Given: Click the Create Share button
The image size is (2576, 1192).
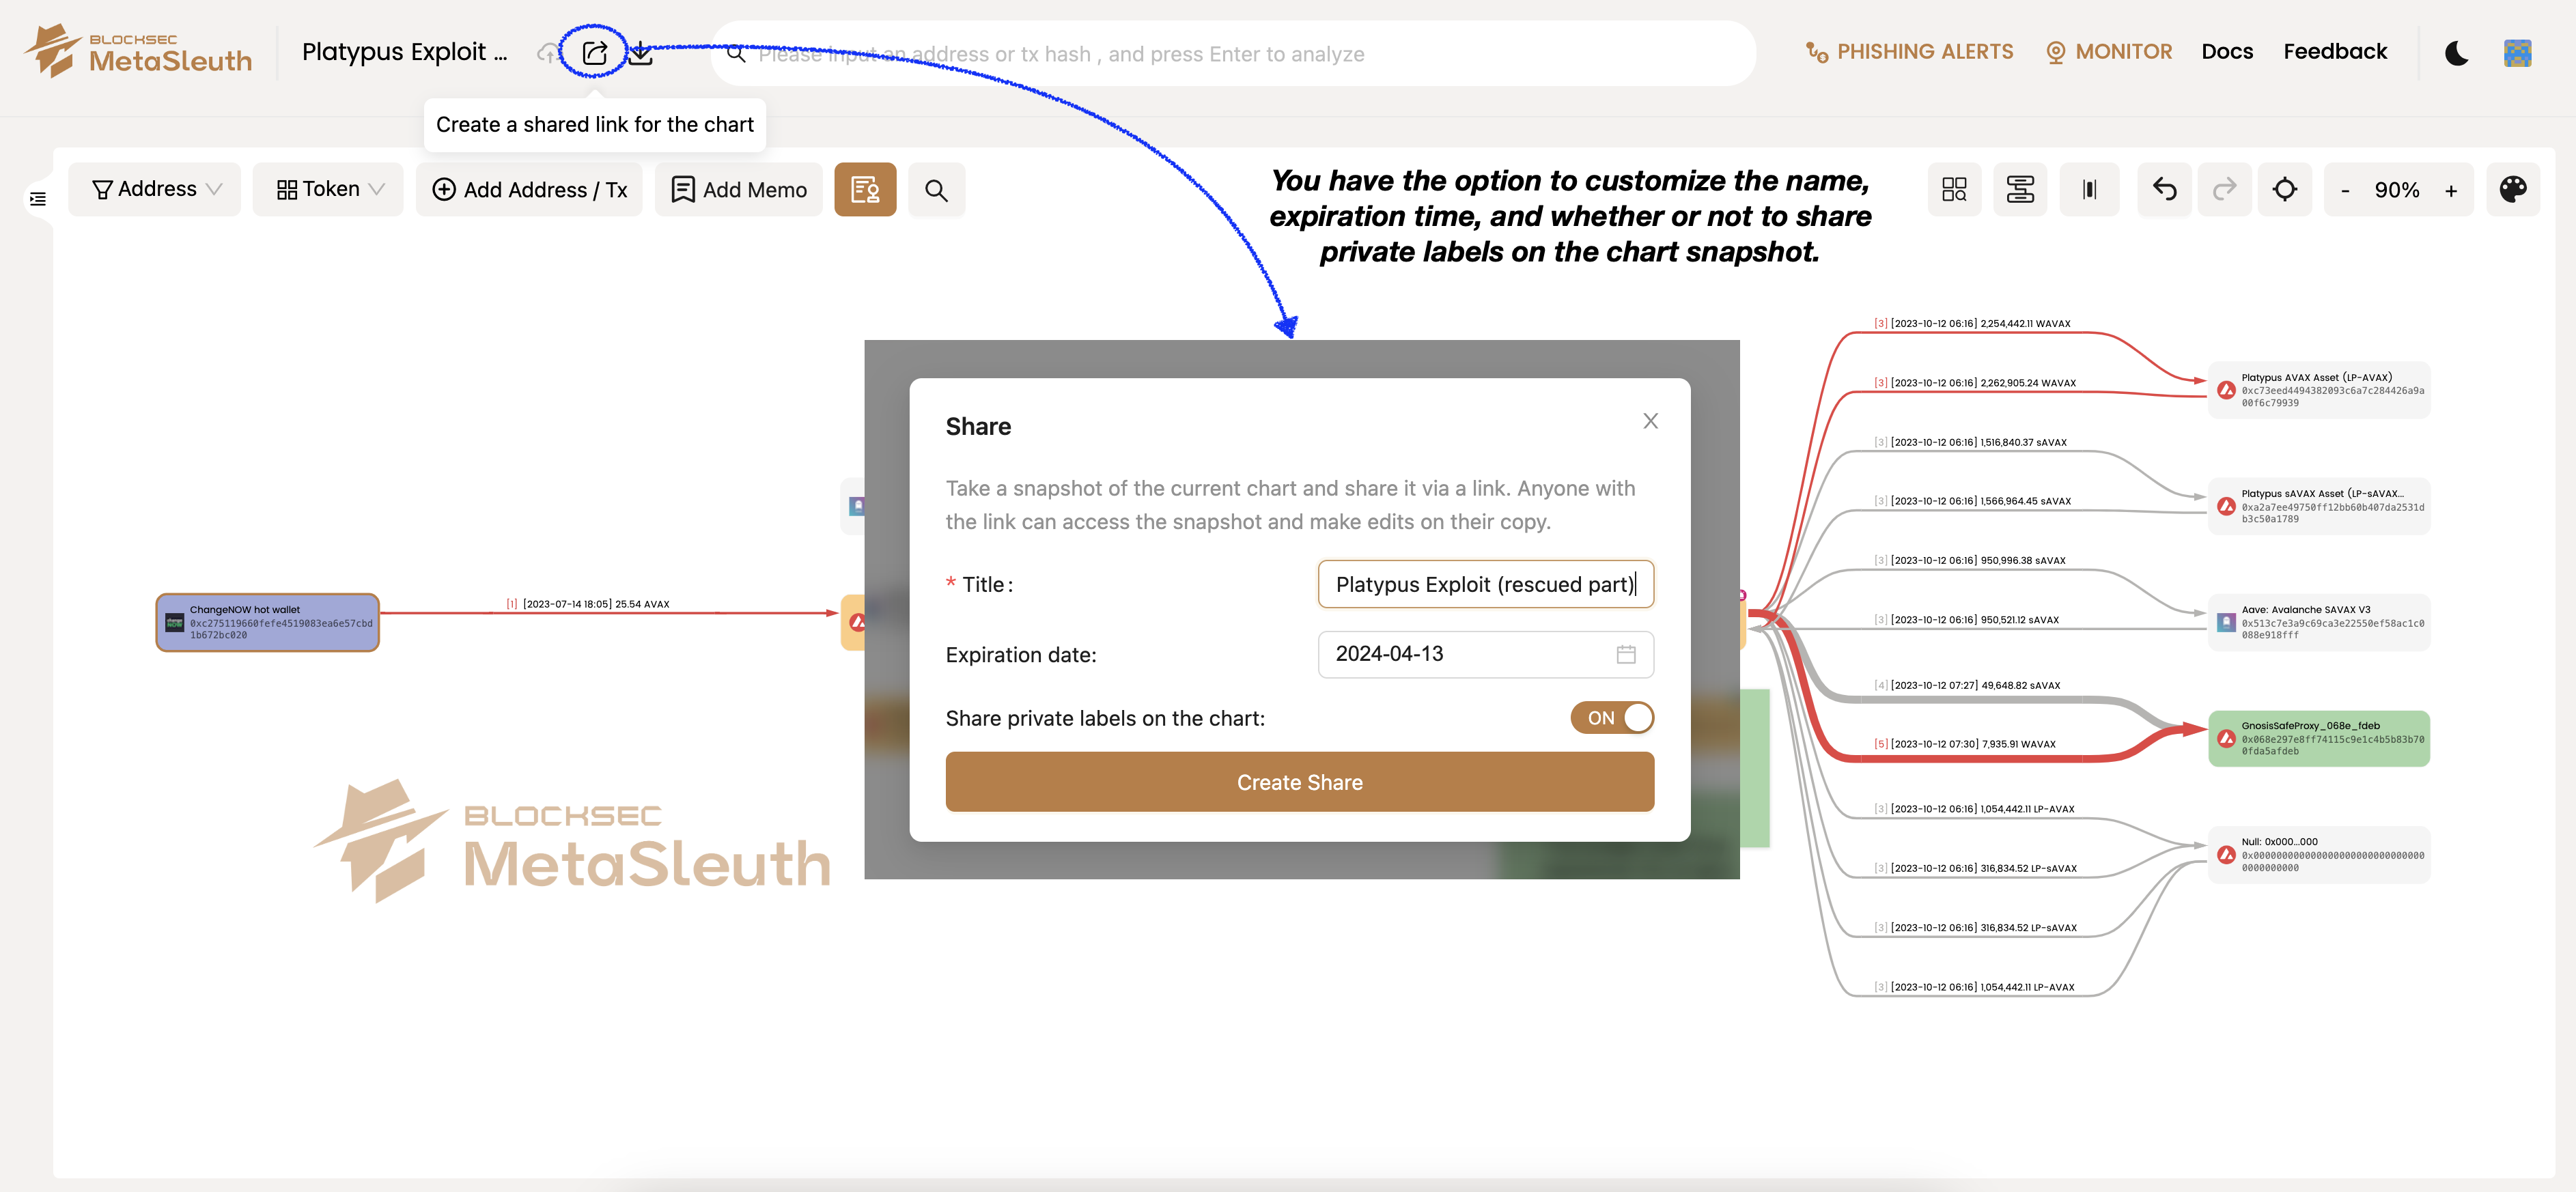Looking at the screenshot, I should [x=1299, y=782].
